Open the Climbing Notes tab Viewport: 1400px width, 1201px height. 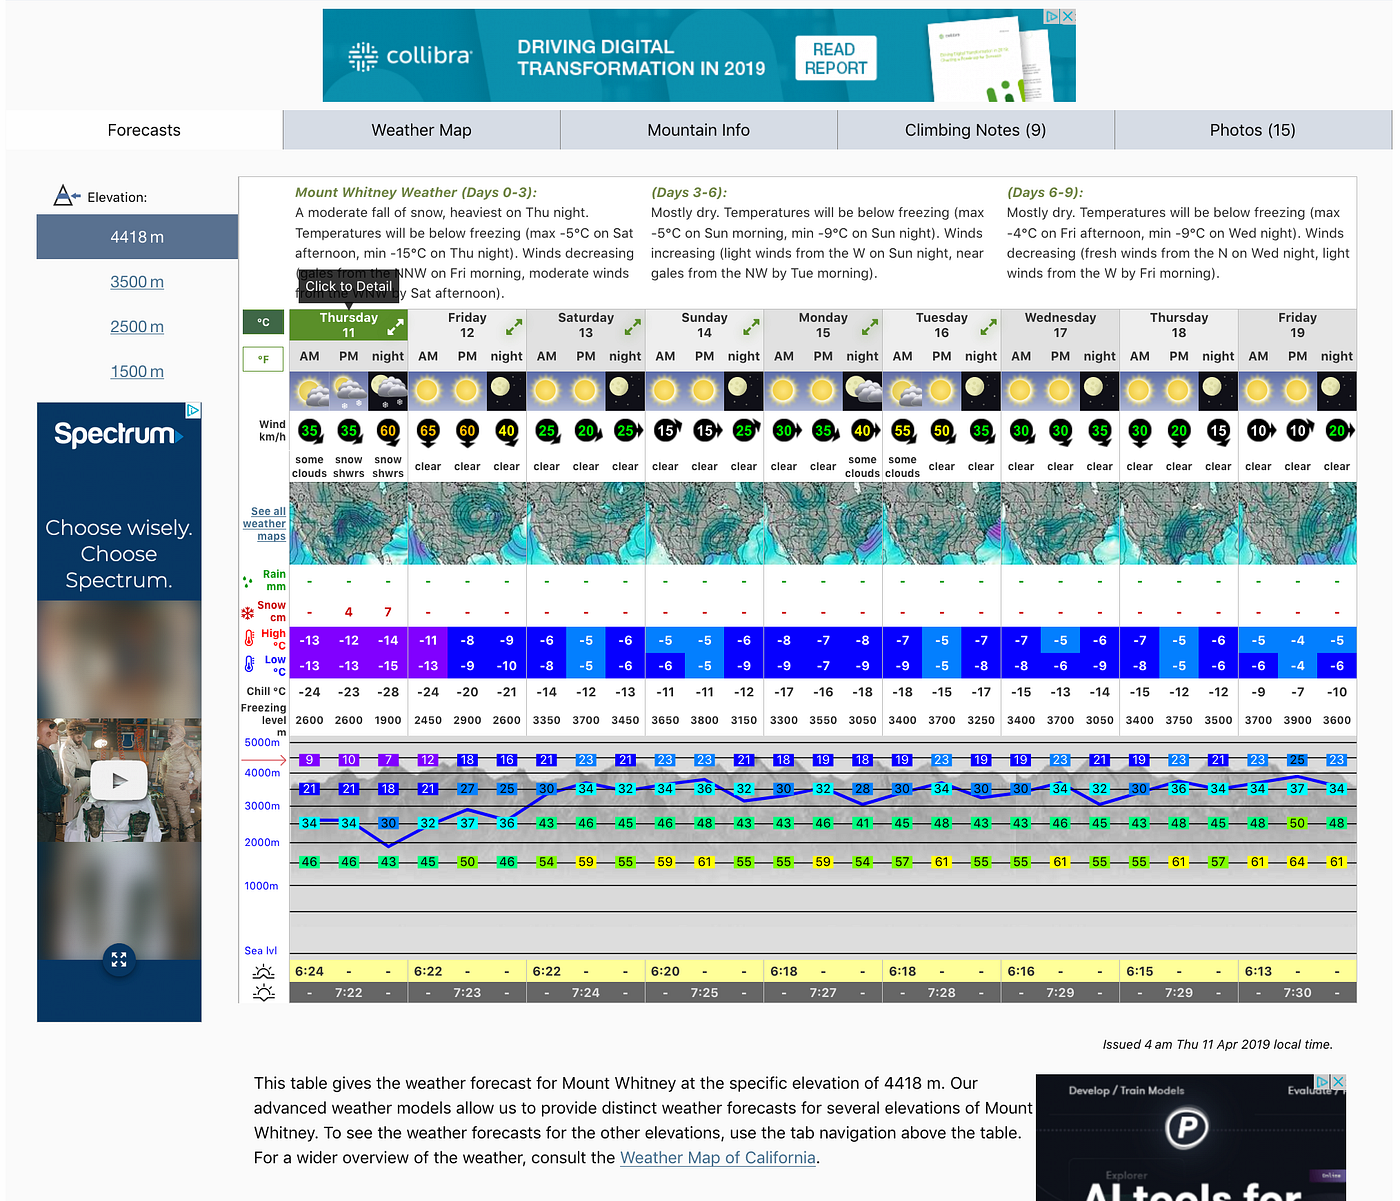[x=974, y=129]
